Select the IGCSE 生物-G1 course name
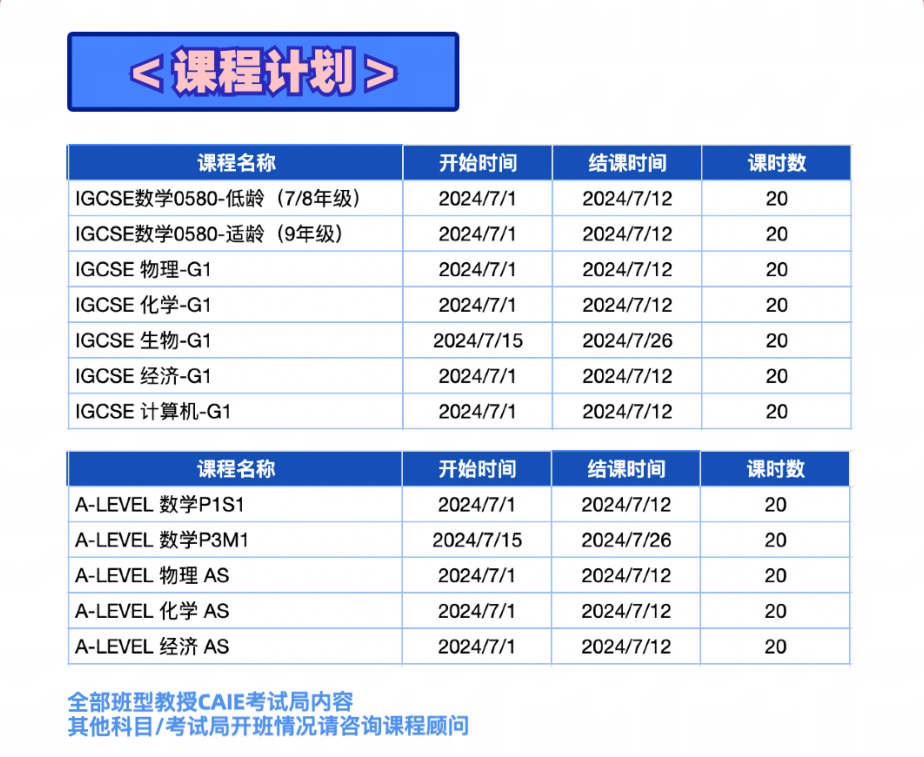 (143, 341)
